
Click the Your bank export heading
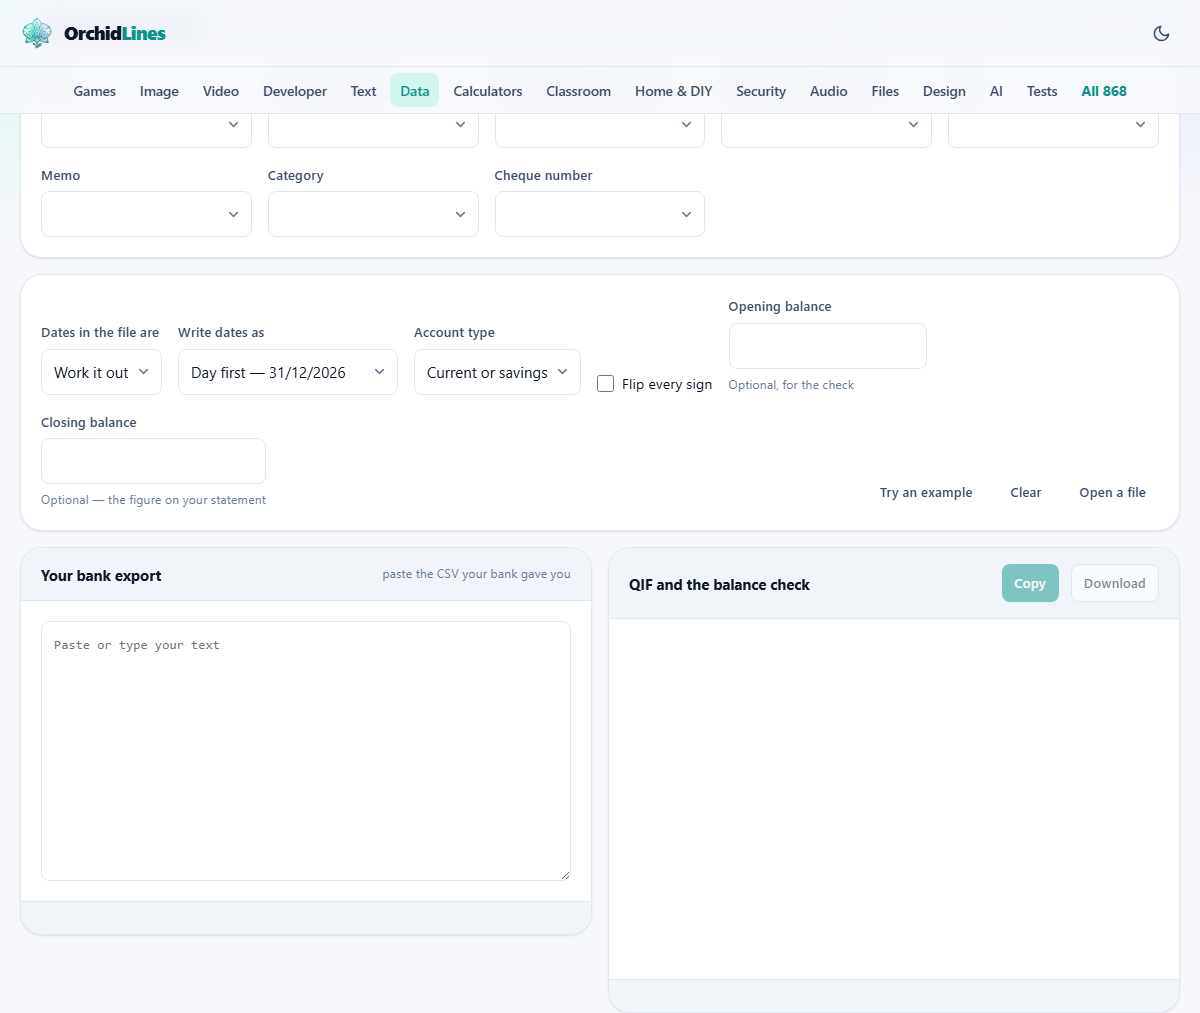pyautogui.click(x=101, y=576)
